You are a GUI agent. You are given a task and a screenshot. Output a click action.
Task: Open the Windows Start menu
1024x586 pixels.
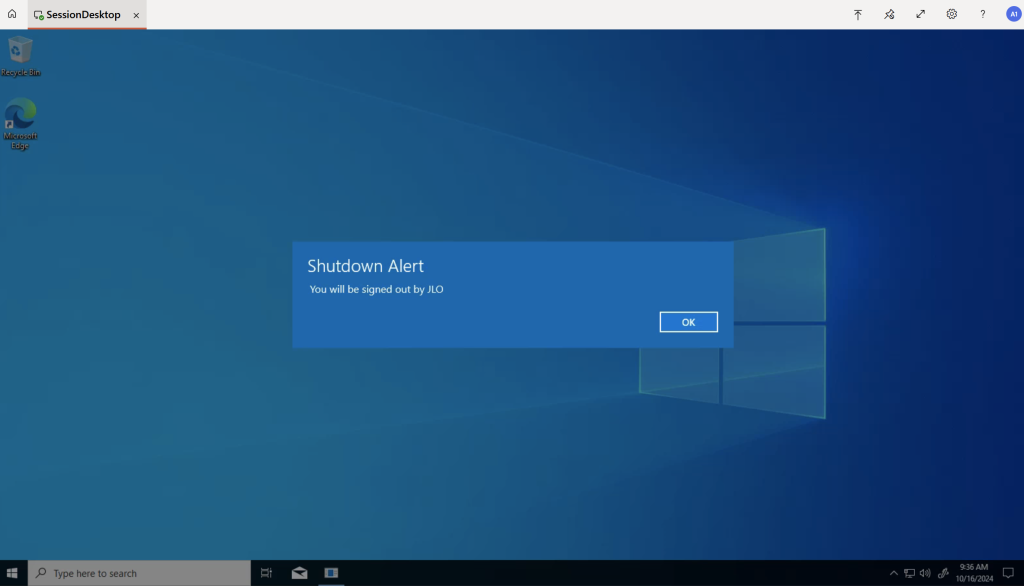tap(12, 573)
